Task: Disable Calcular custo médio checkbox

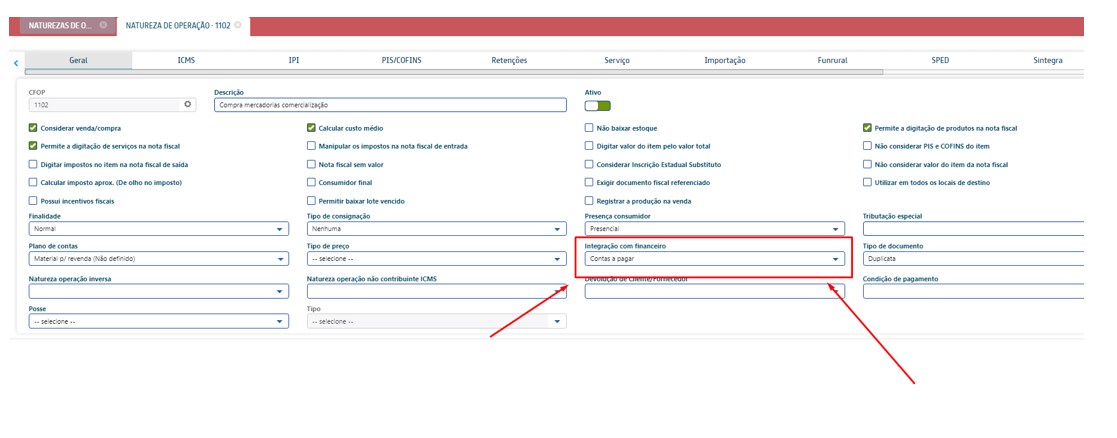Action: [x=312, y=128]
